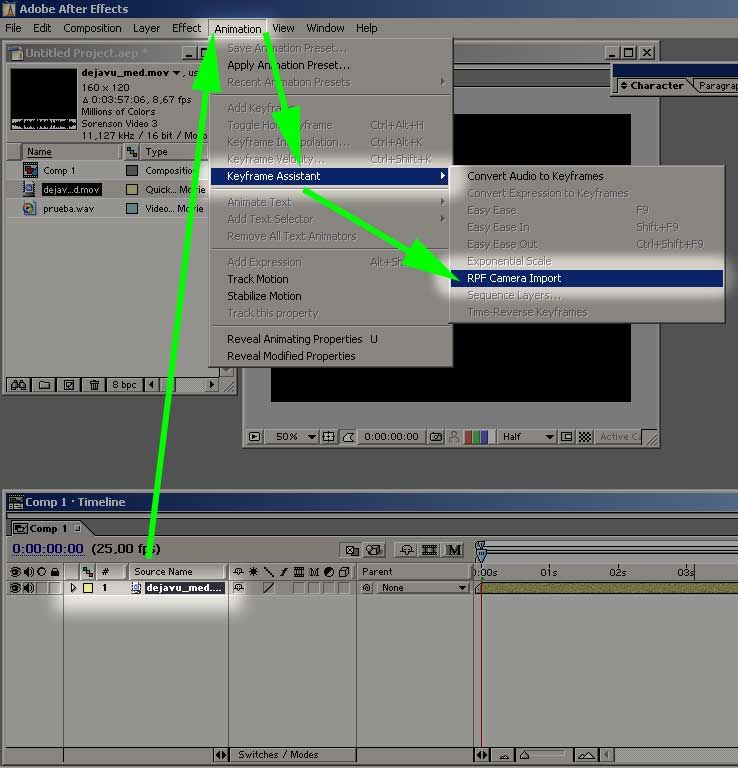Click the zoom in mountain icon in timeline
This screenshot has height=768, width=738.
586,755
